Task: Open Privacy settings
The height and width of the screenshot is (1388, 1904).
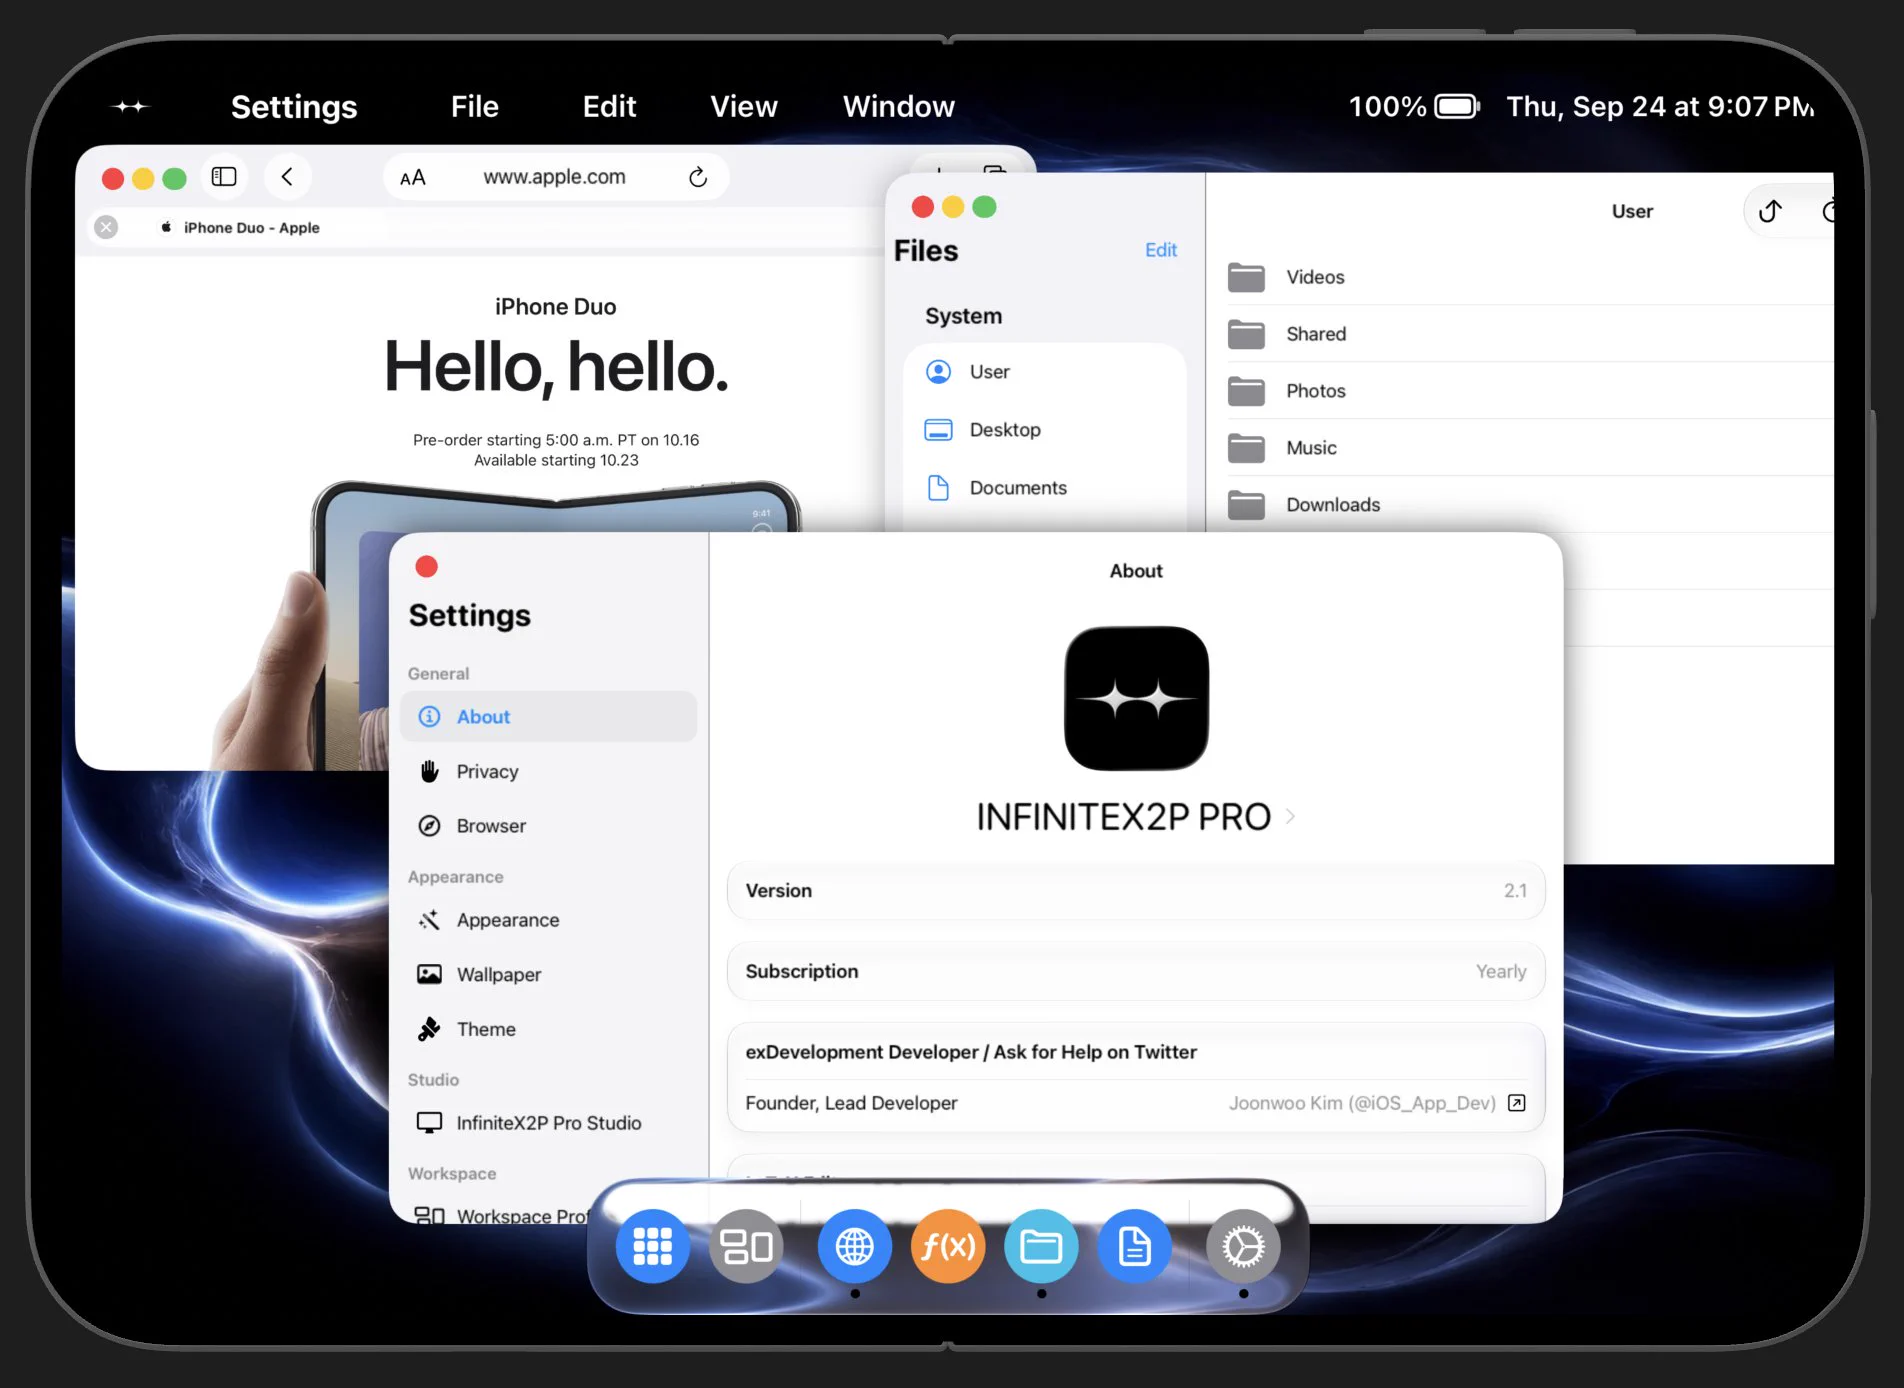Action: click(x=548, y=771)
